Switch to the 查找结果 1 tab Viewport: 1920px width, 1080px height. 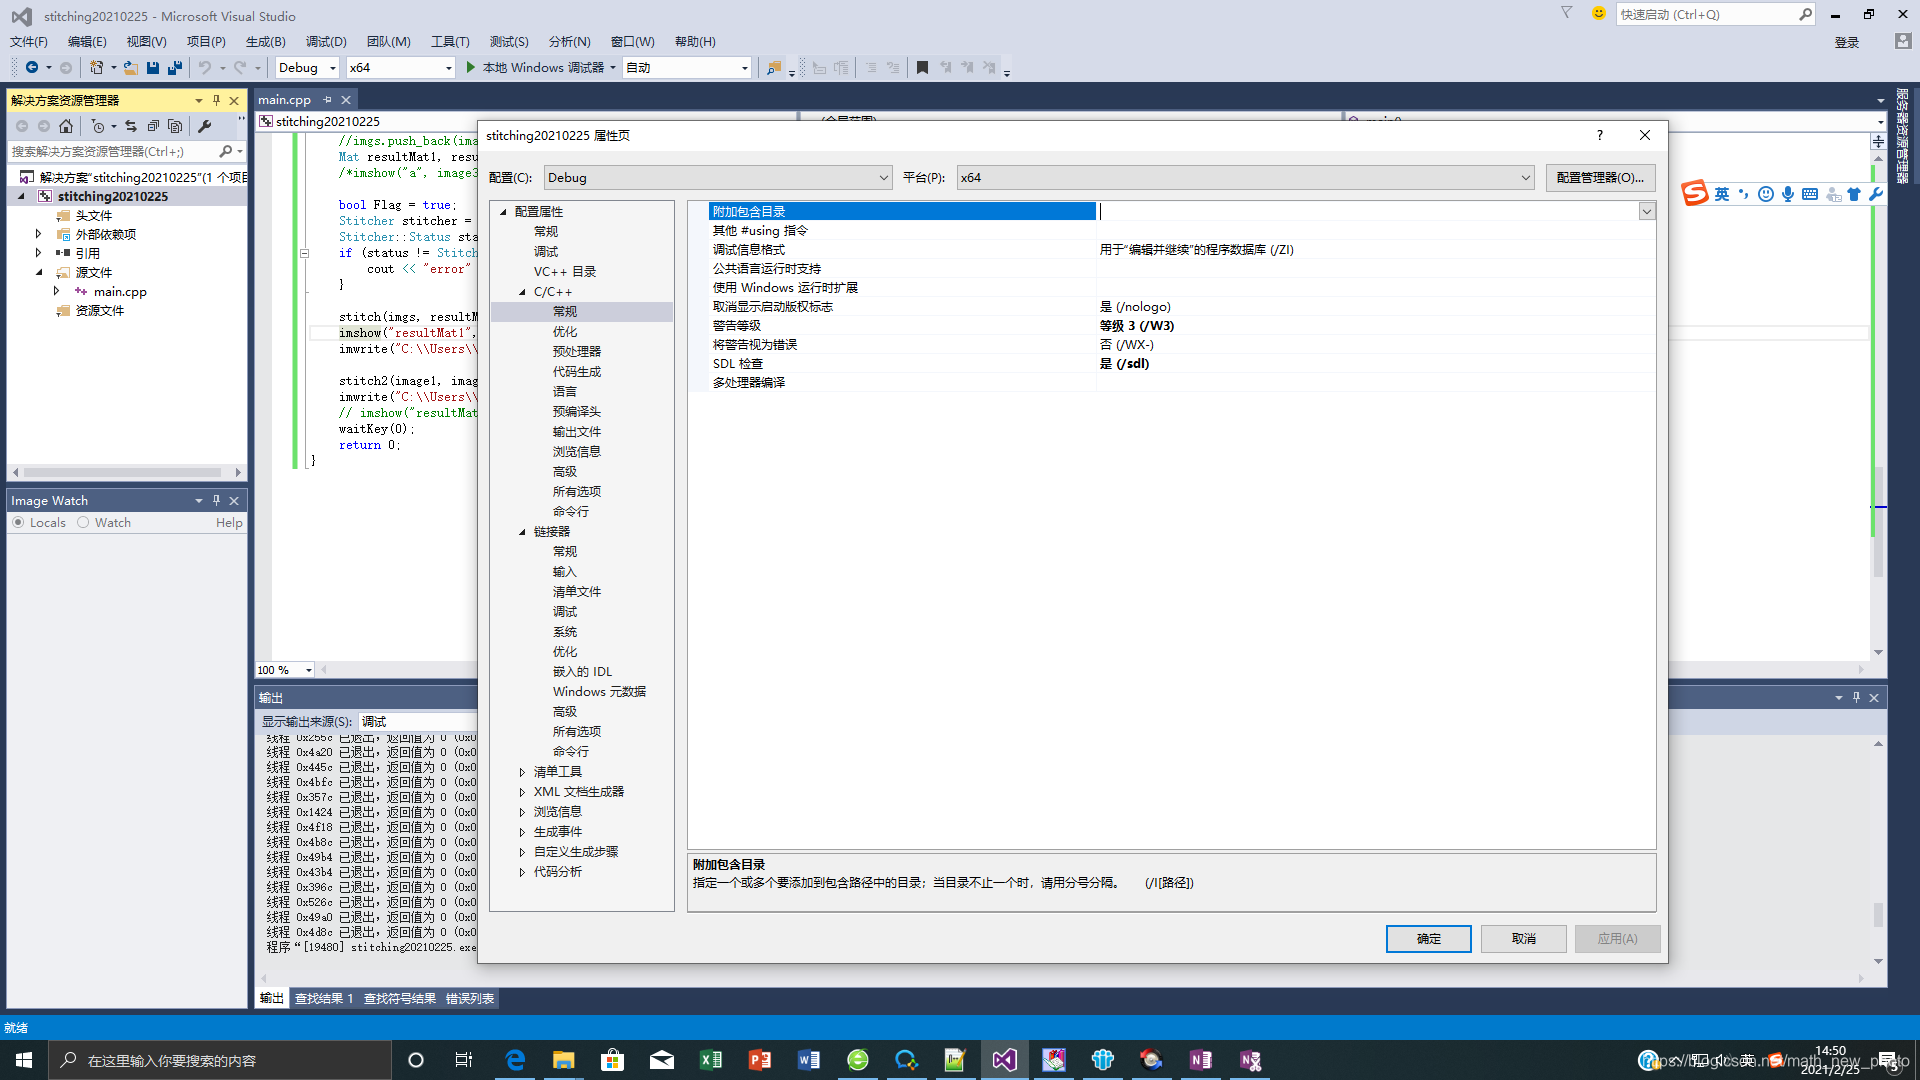[x=324, y=999]
